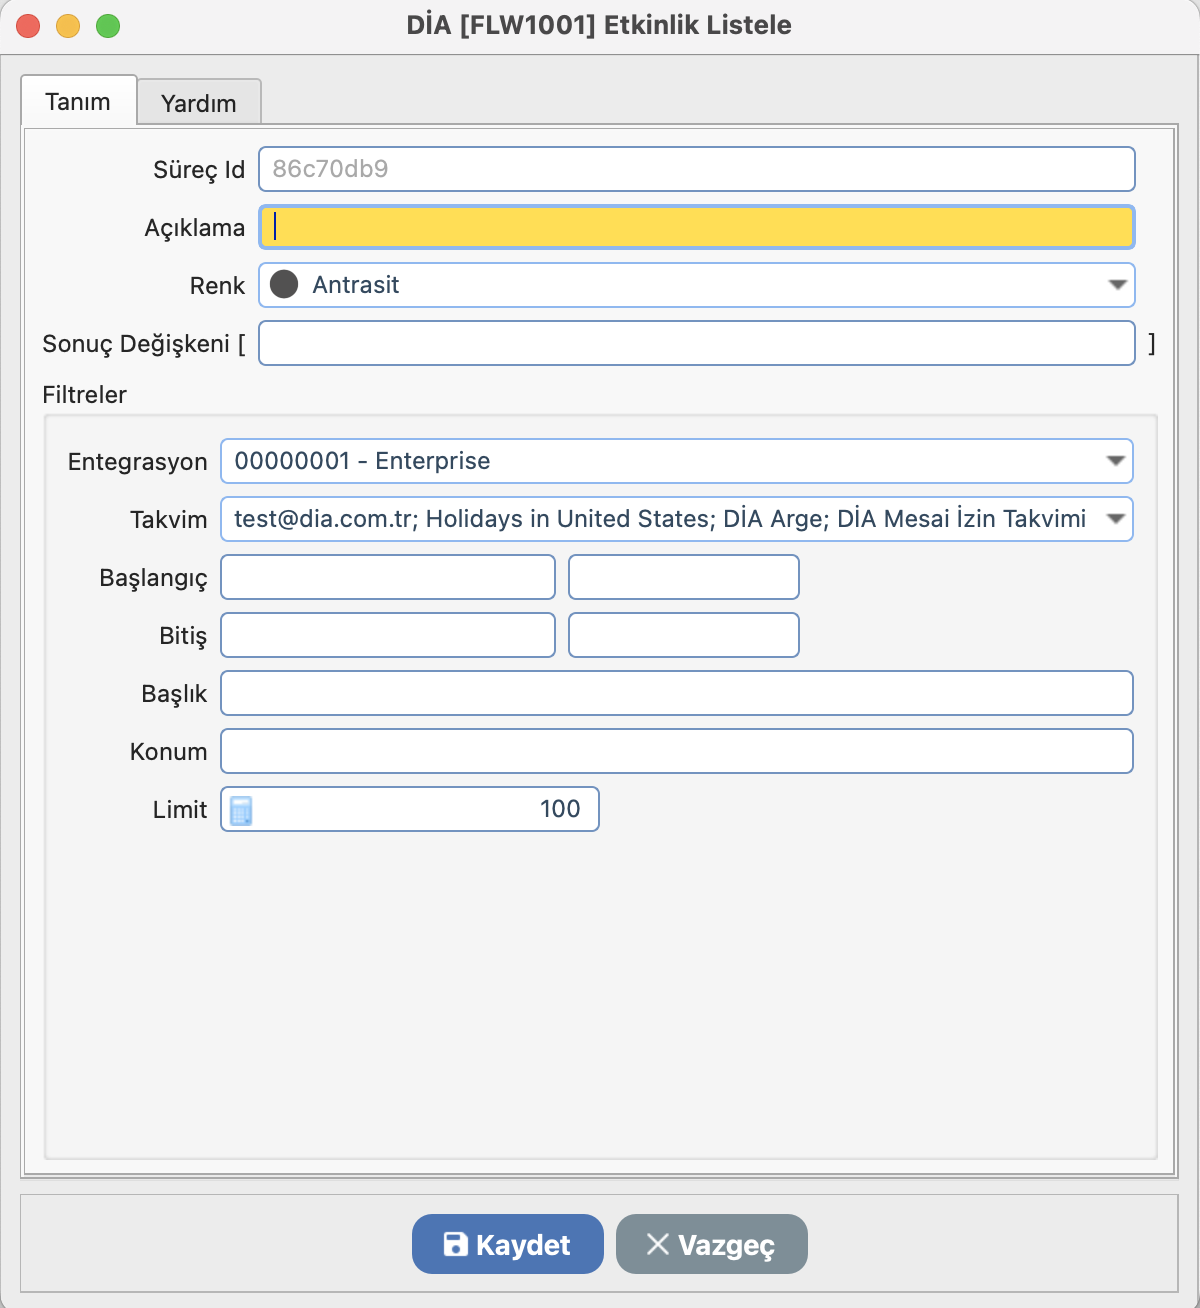Click the Sonuç Değişkeni input field
This screenshot has width=1200, height=1308.
[x=696, y=343]
